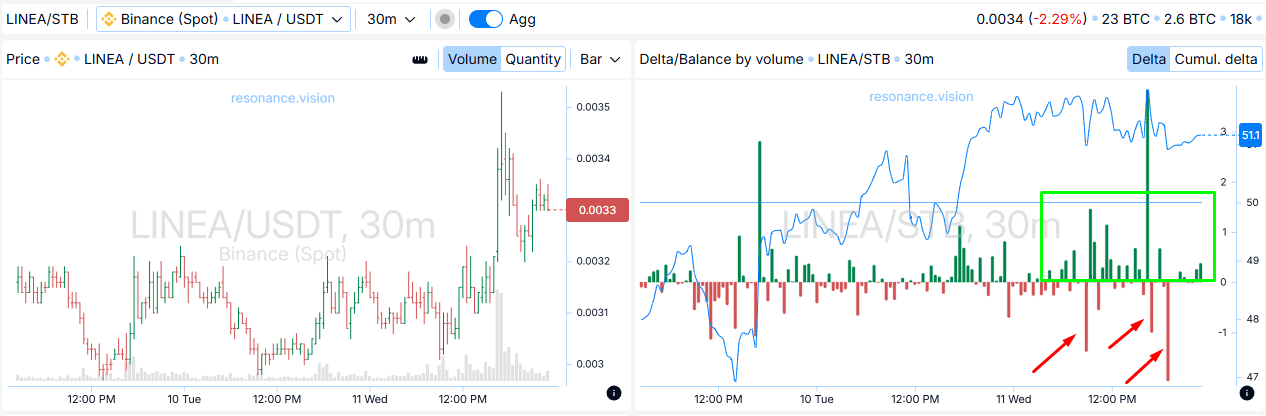The width and height of the screenshot is (1266, 416).
Task: Click the resonance.vision link on price chart
Action: (x=283, y=98)
